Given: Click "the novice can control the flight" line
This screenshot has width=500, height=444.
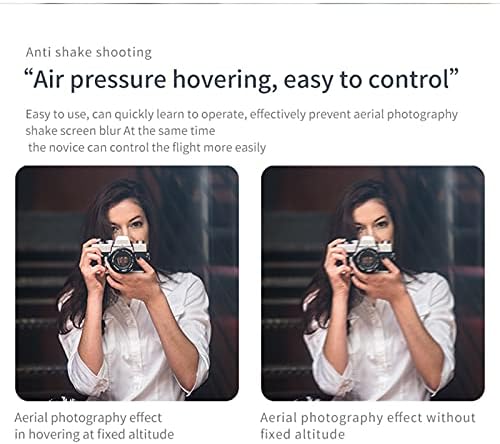Looking at the screenshot, I should tap(147, 147).
